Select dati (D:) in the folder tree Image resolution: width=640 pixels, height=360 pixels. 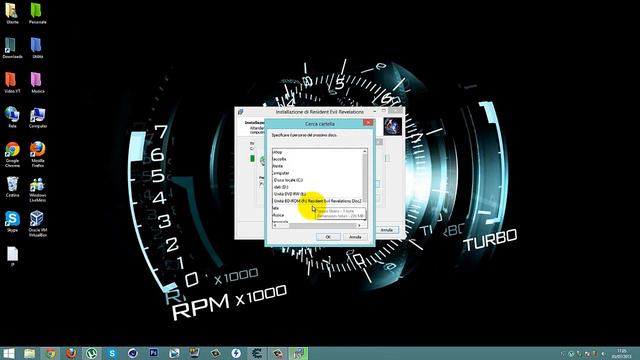coord(281,187)
